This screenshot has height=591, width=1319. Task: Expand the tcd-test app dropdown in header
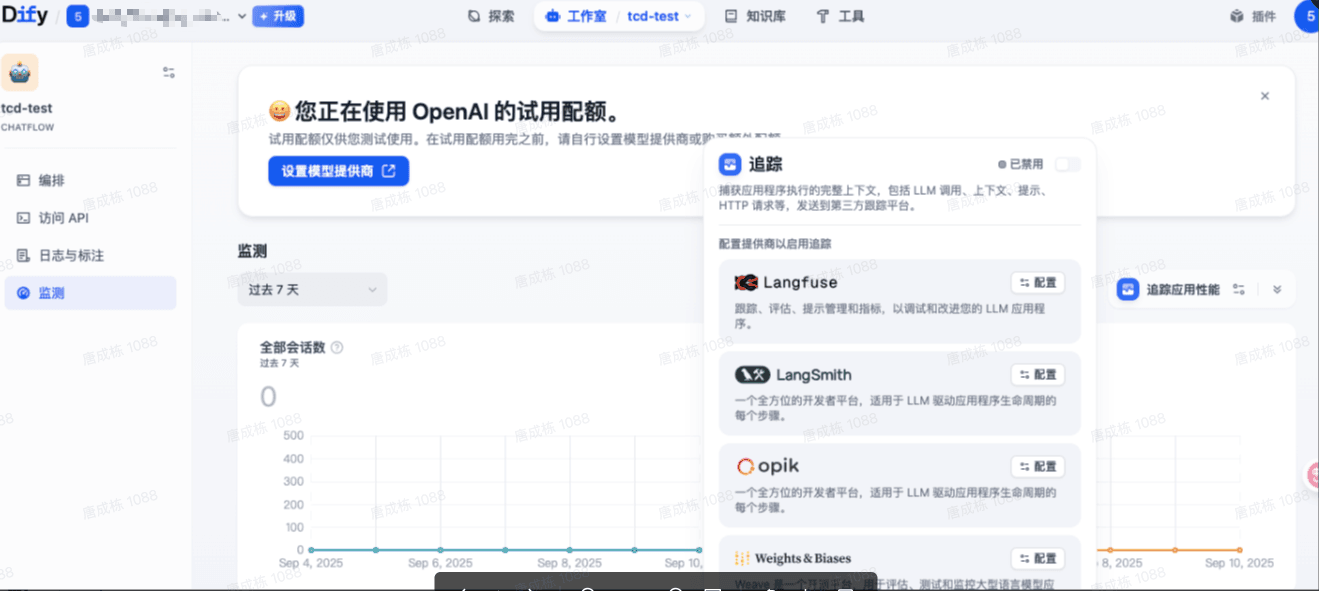pyautogui.click(x=659, y=16)
